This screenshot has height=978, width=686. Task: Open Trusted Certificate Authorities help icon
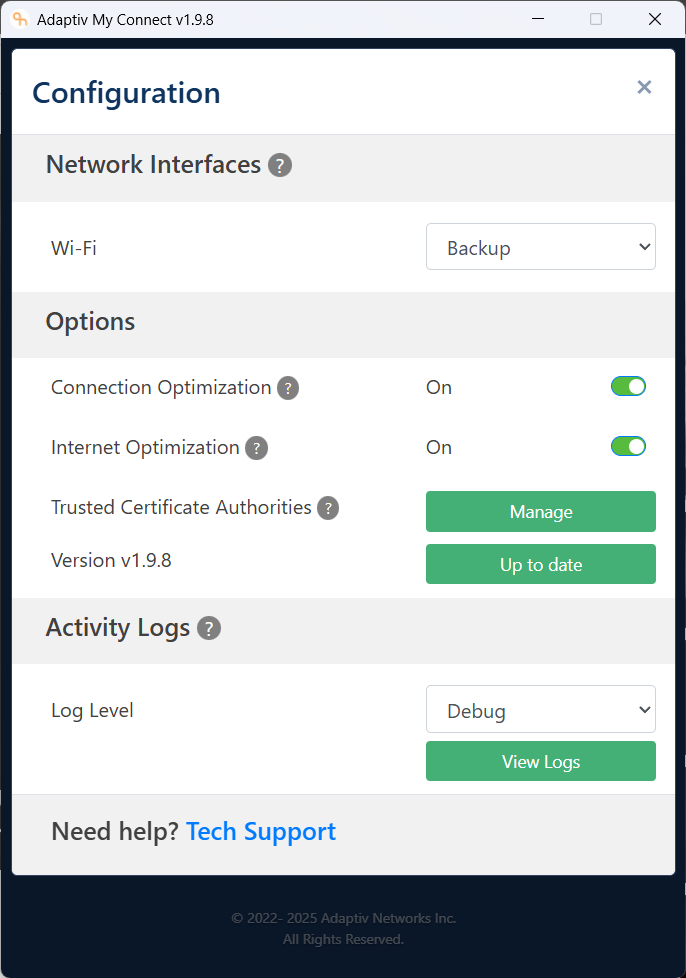pyautogui.click(x=328, y=508)
